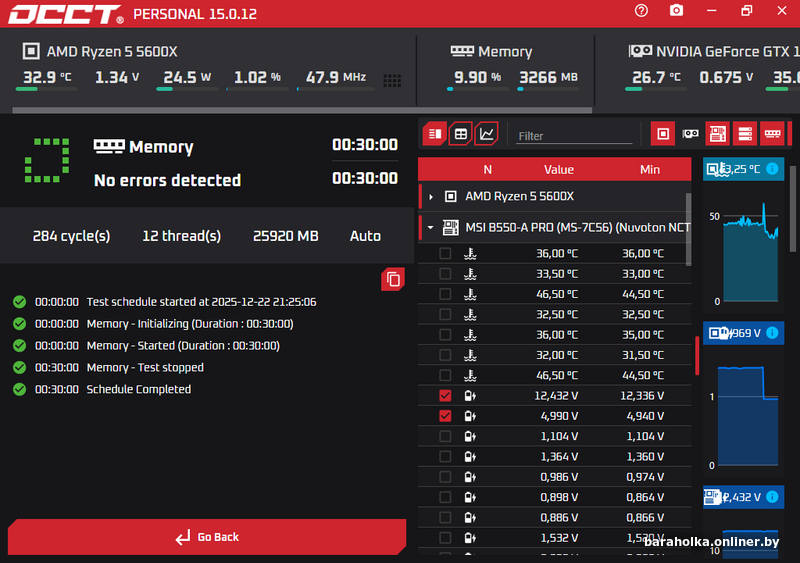This screenshot has width=800, height=563.
Task: Sort by the Min column header
Action: [x=650, y=169]
